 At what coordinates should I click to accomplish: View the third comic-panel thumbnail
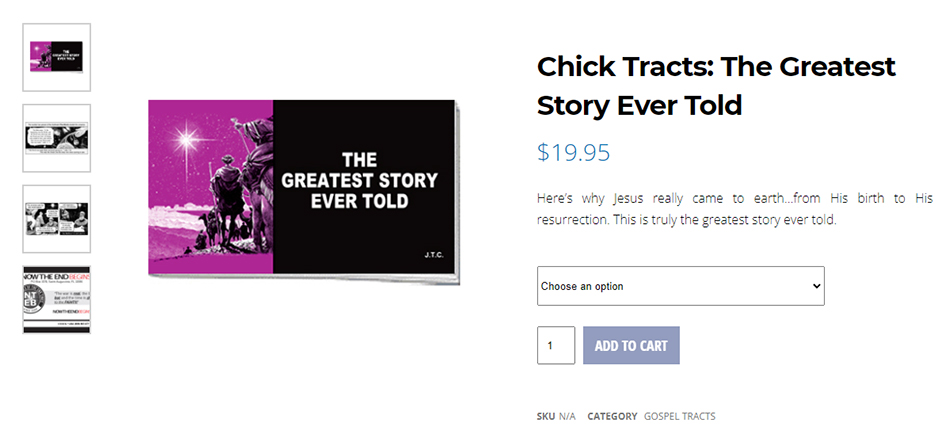click(56, 219)
